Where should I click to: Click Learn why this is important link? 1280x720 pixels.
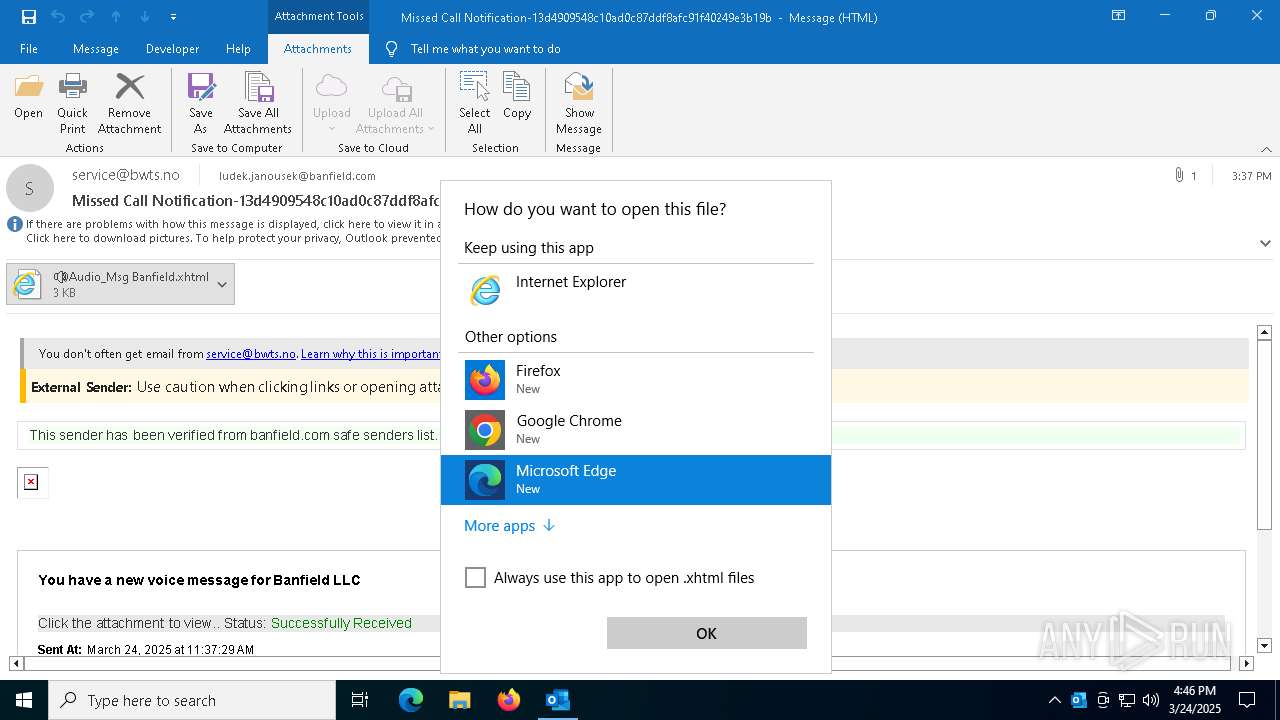371,354
